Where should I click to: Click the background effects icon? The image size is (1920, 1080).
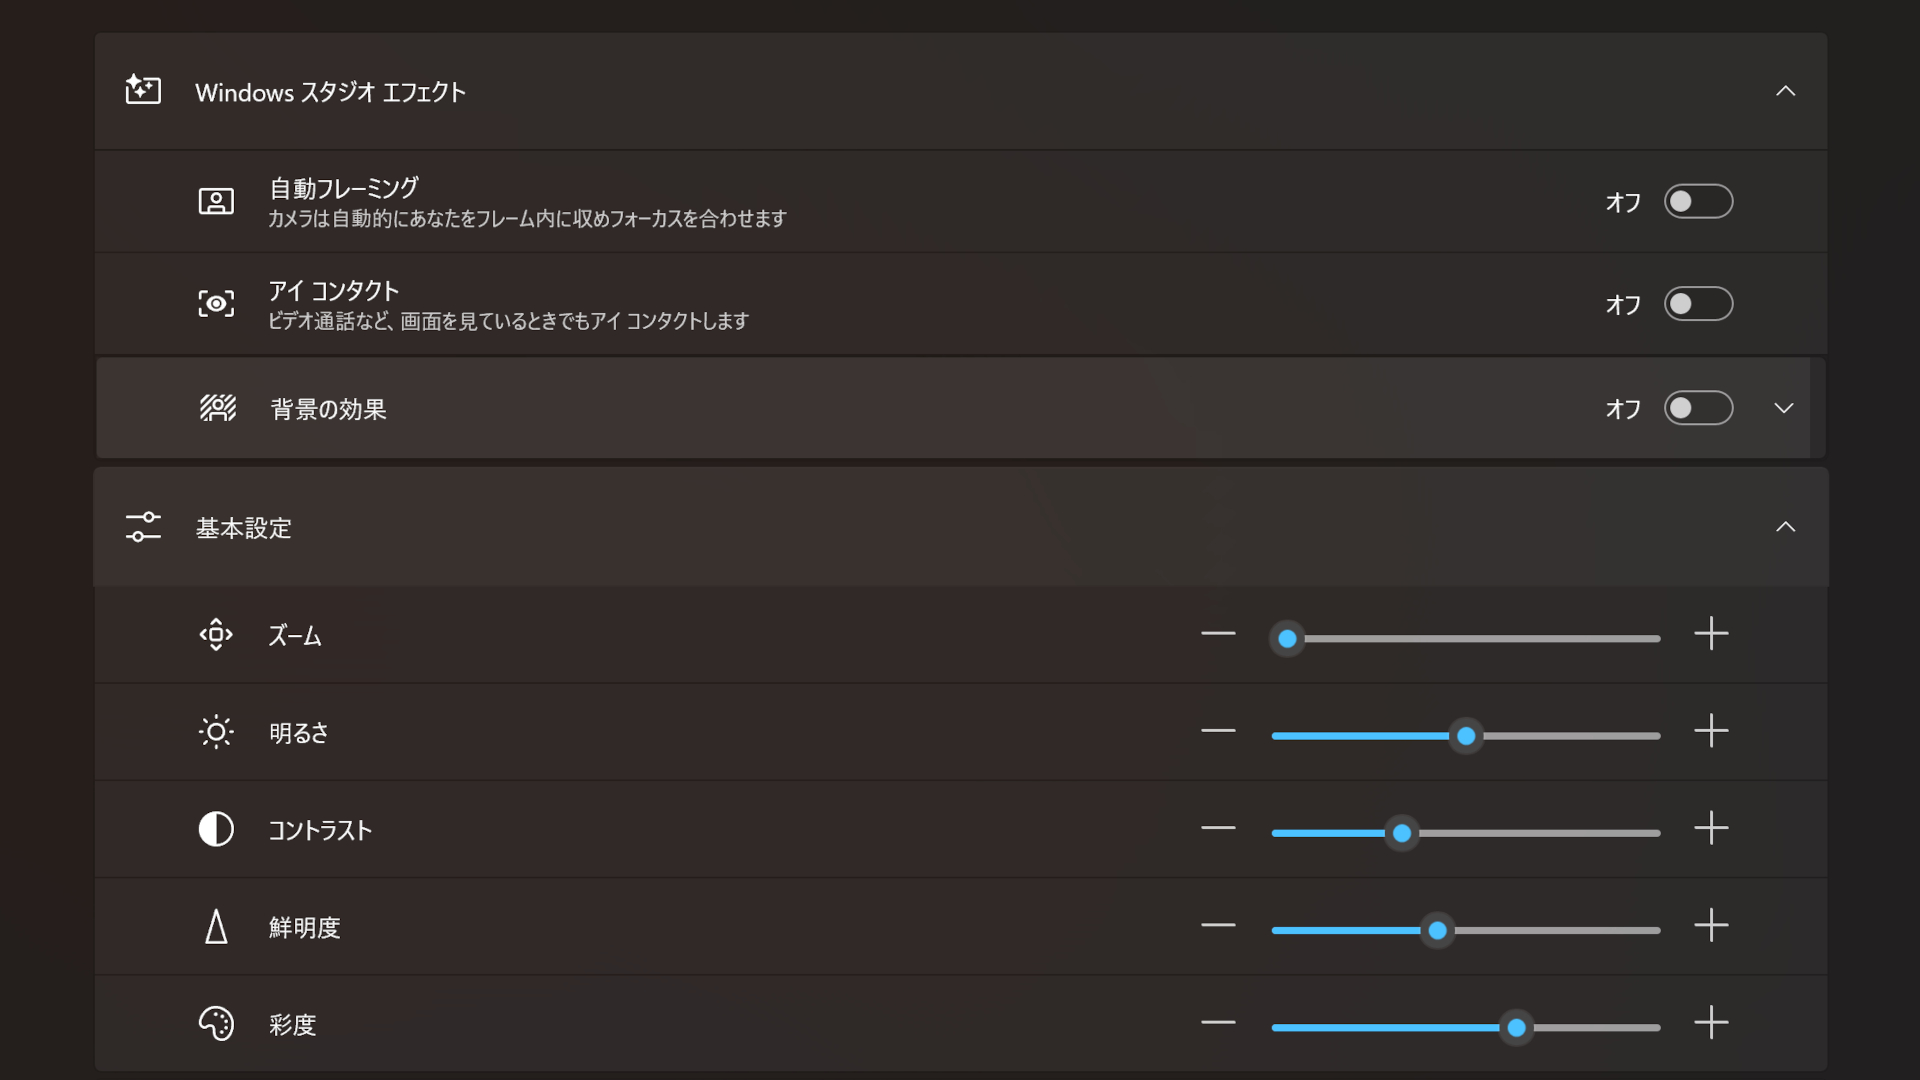tap(217, 408)
